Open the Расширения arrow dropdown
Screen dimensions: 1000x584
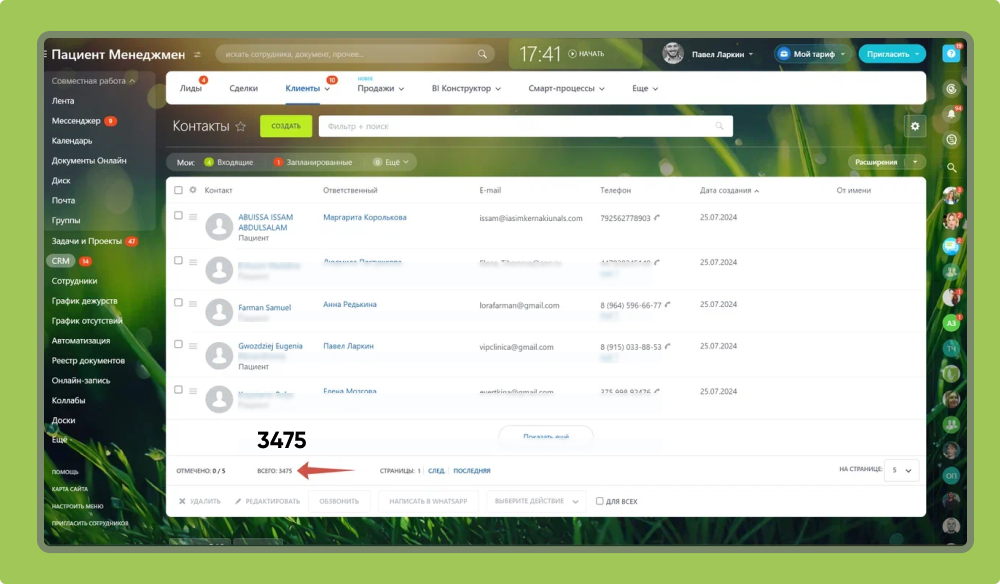pyautogui.click(x=915, y=162)
